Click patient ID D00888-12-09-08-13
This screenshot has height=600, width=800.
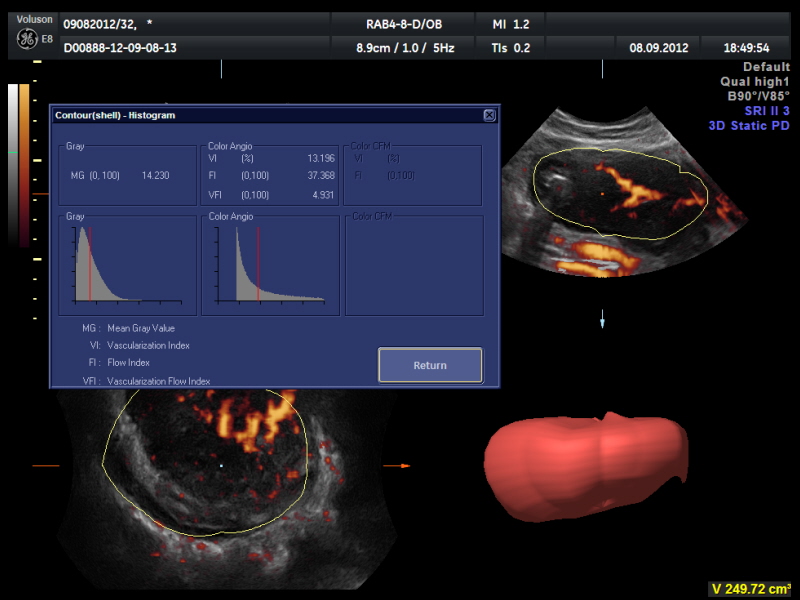(x=120, y=48)
